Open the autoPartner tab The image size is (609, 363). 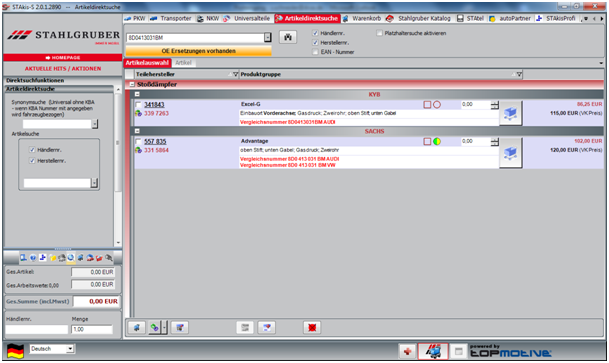click(510, 18)
